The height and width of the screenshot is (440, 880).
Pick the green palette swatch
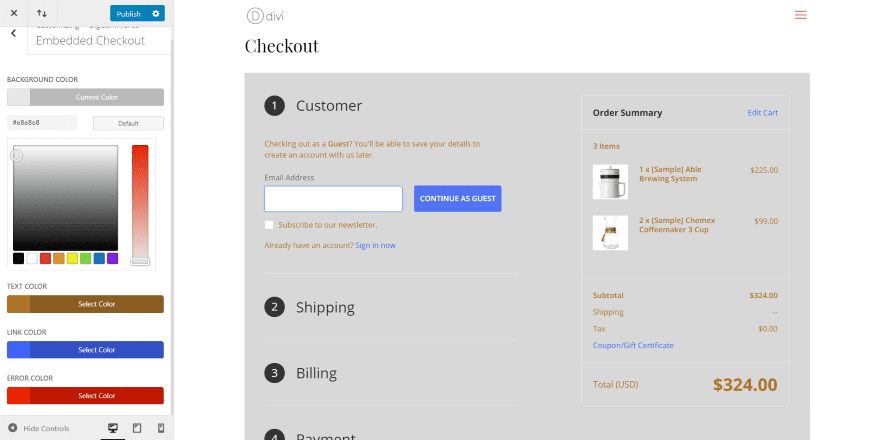pos(86,258)
